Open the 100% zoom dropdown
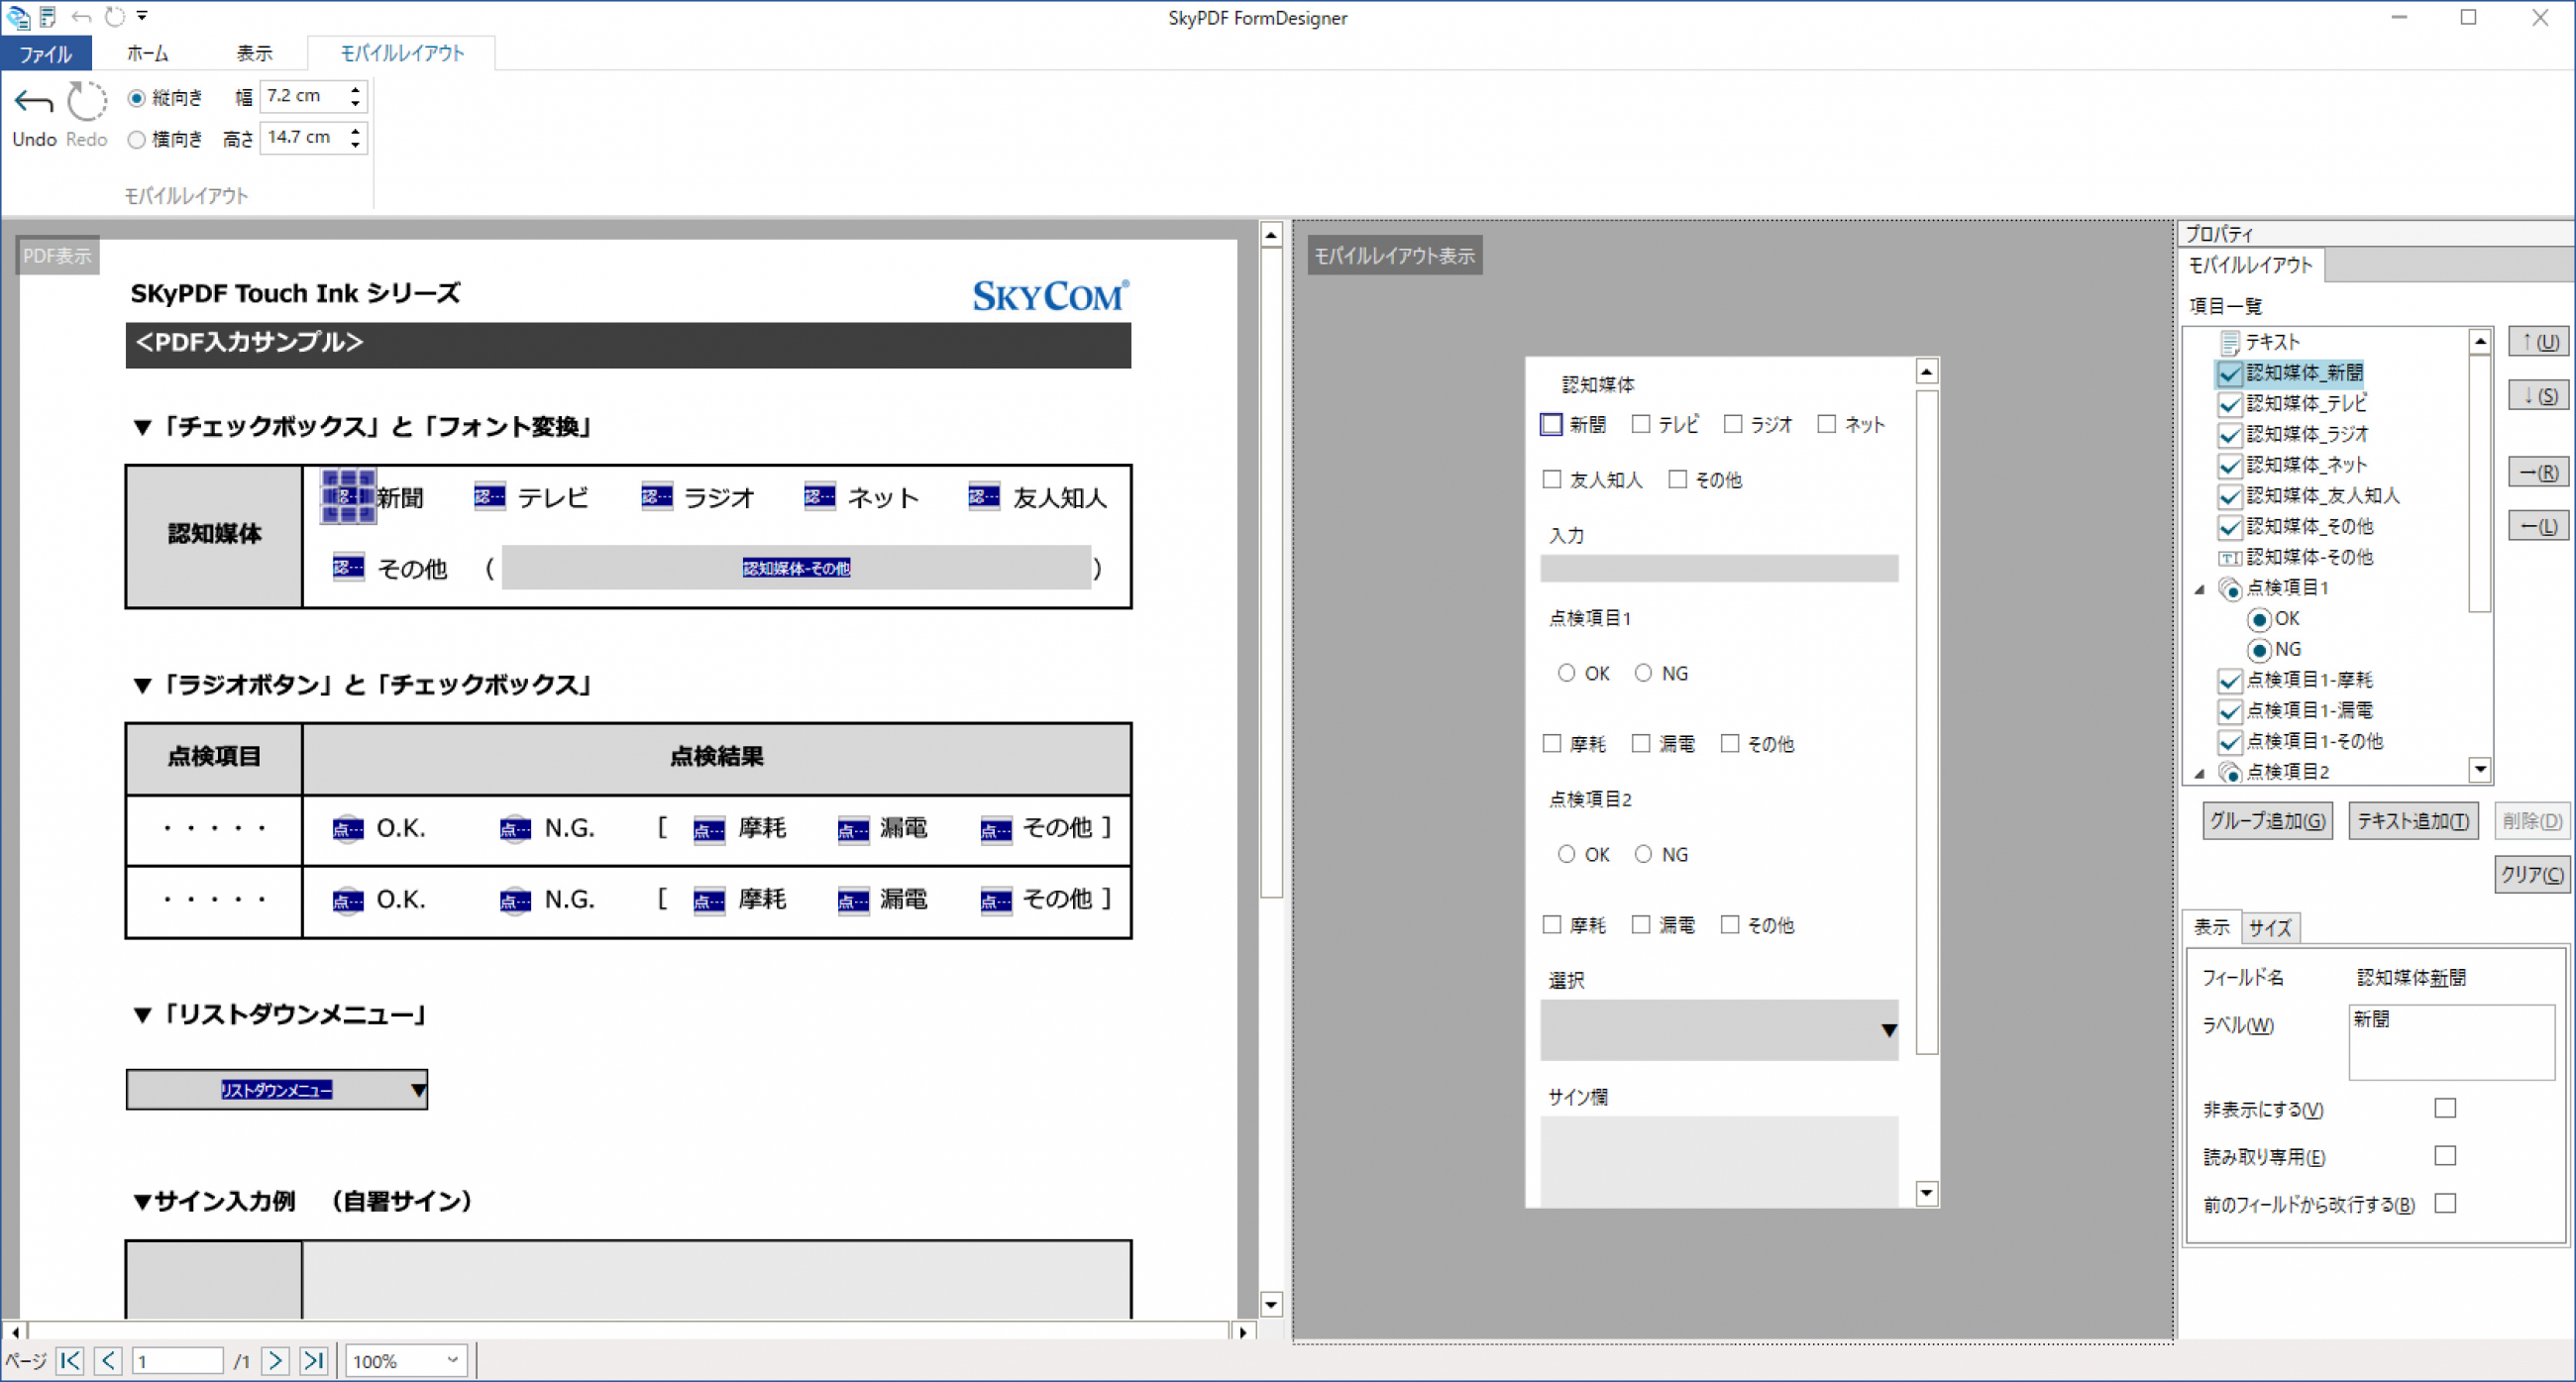2576x1382 pixels. tap(406, 1360)
